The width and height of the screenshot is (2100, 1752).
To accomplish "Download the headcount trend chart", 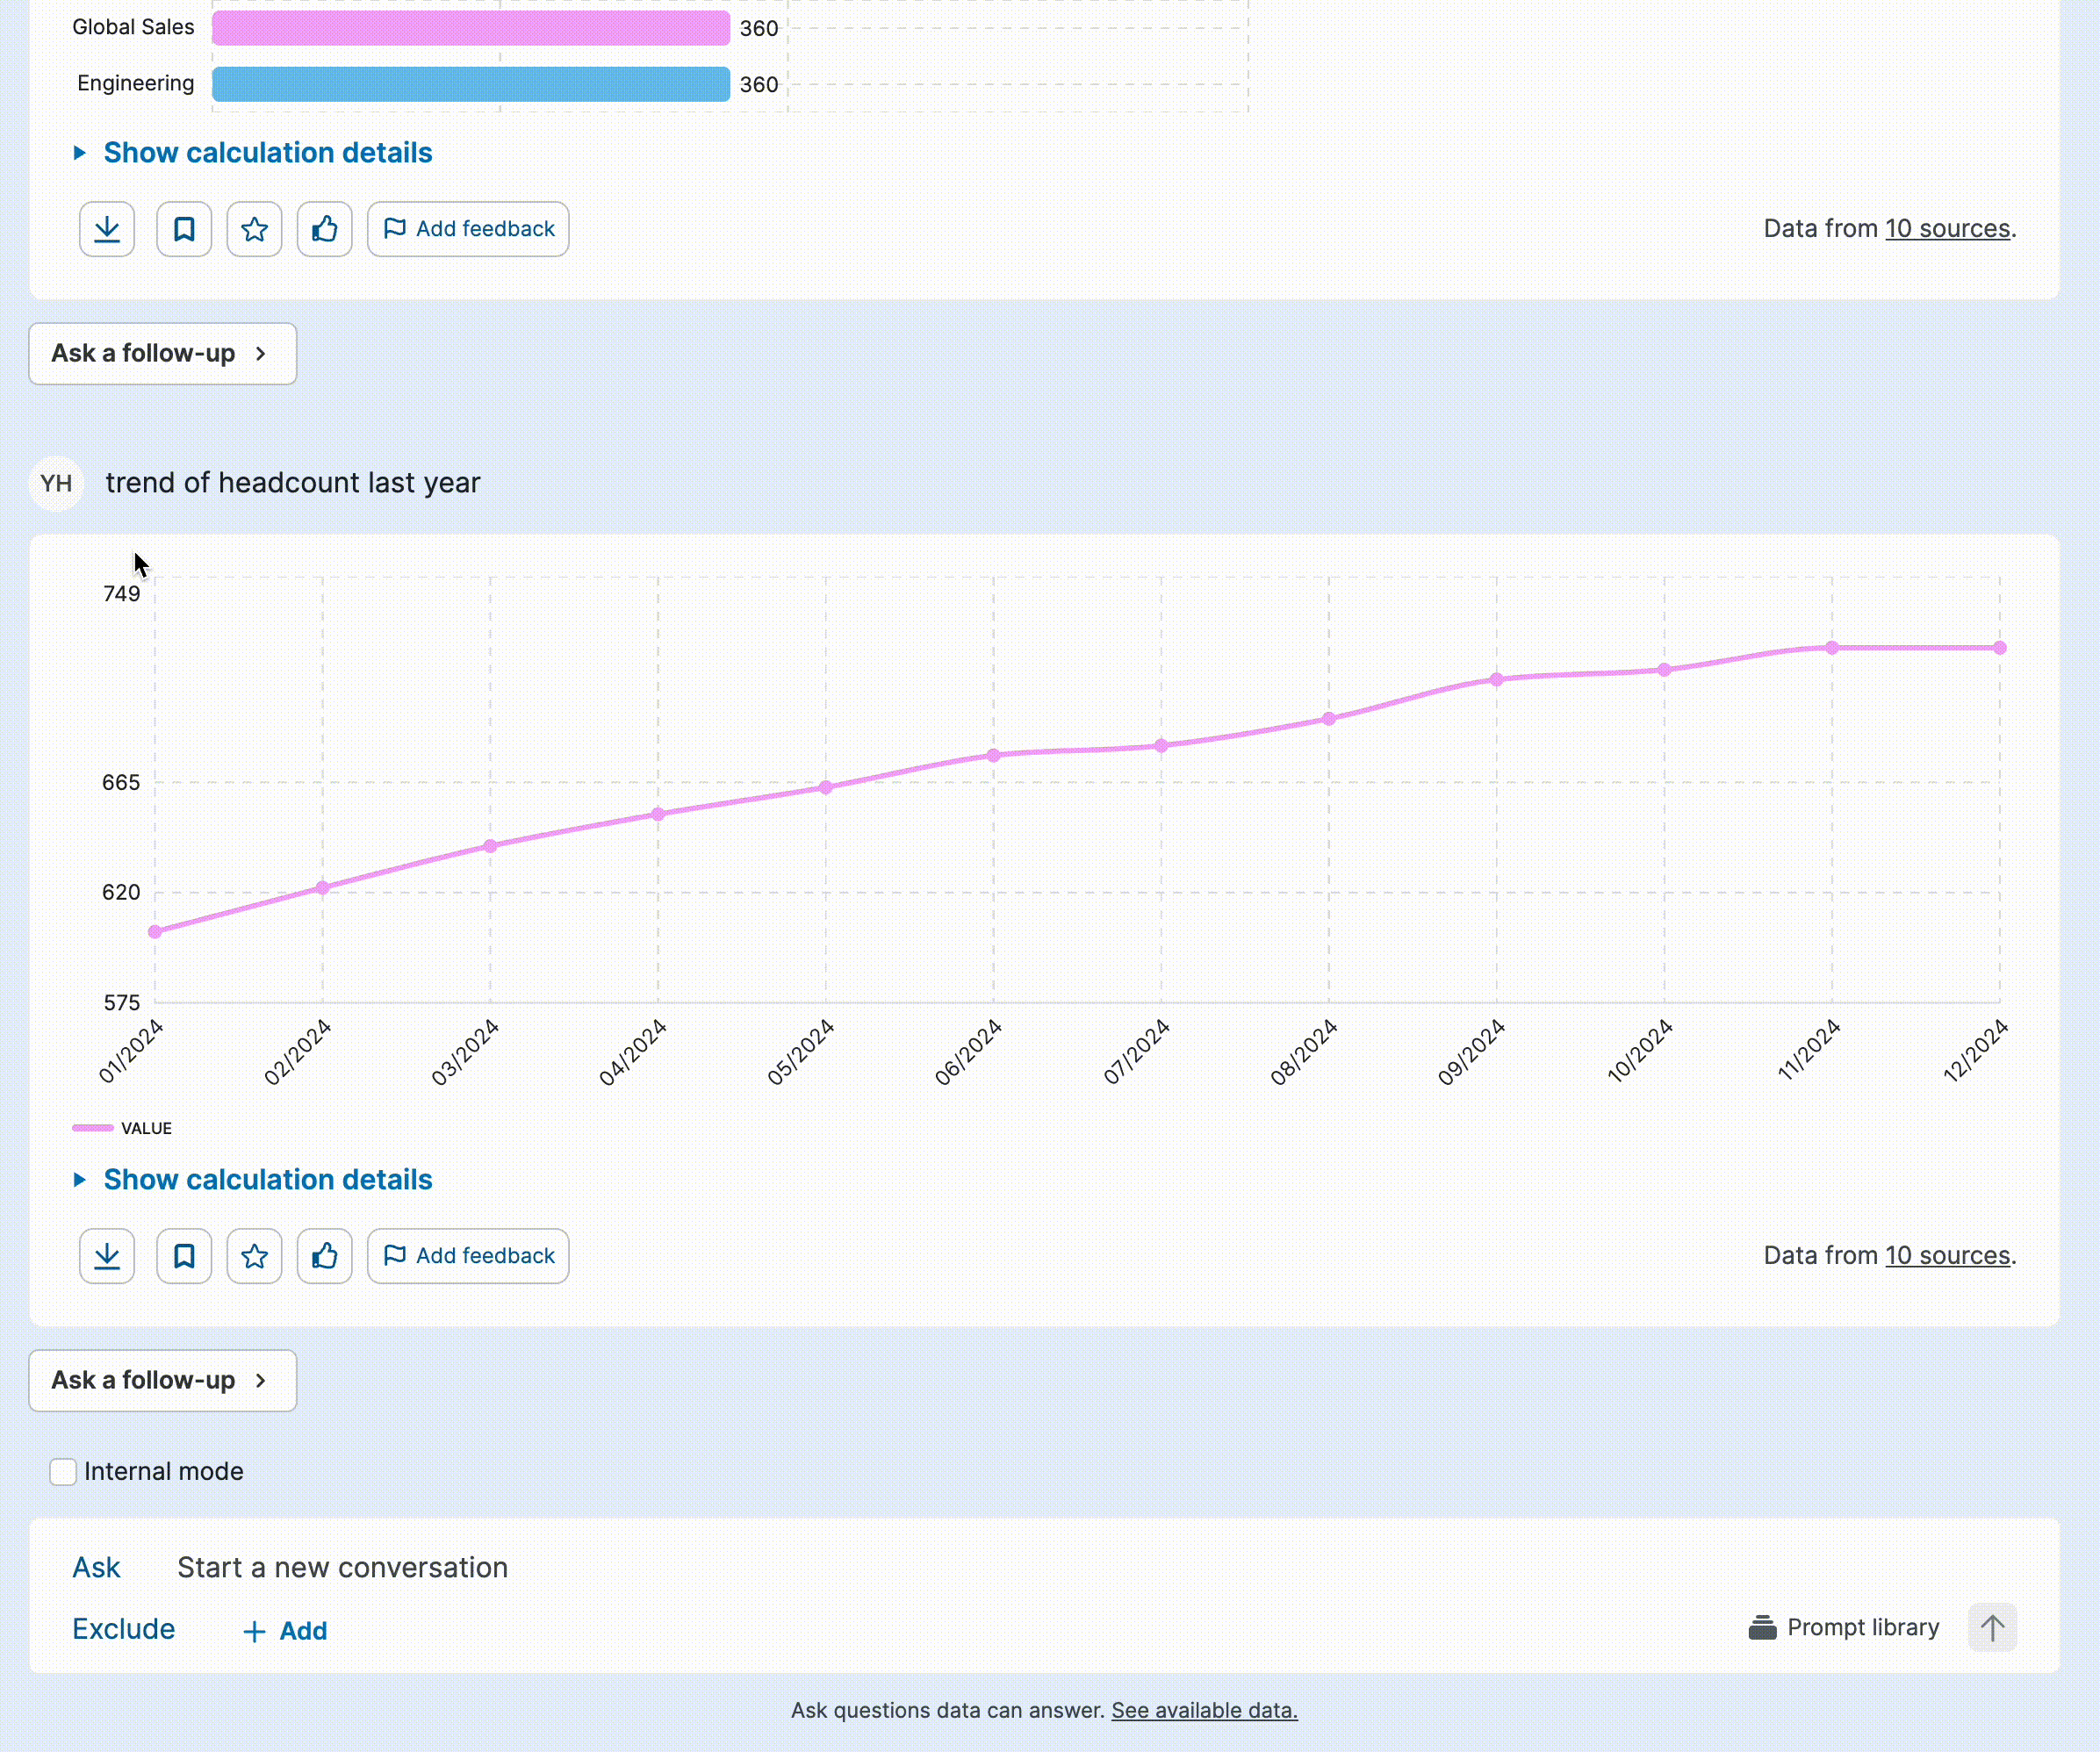I will 107,1256.
